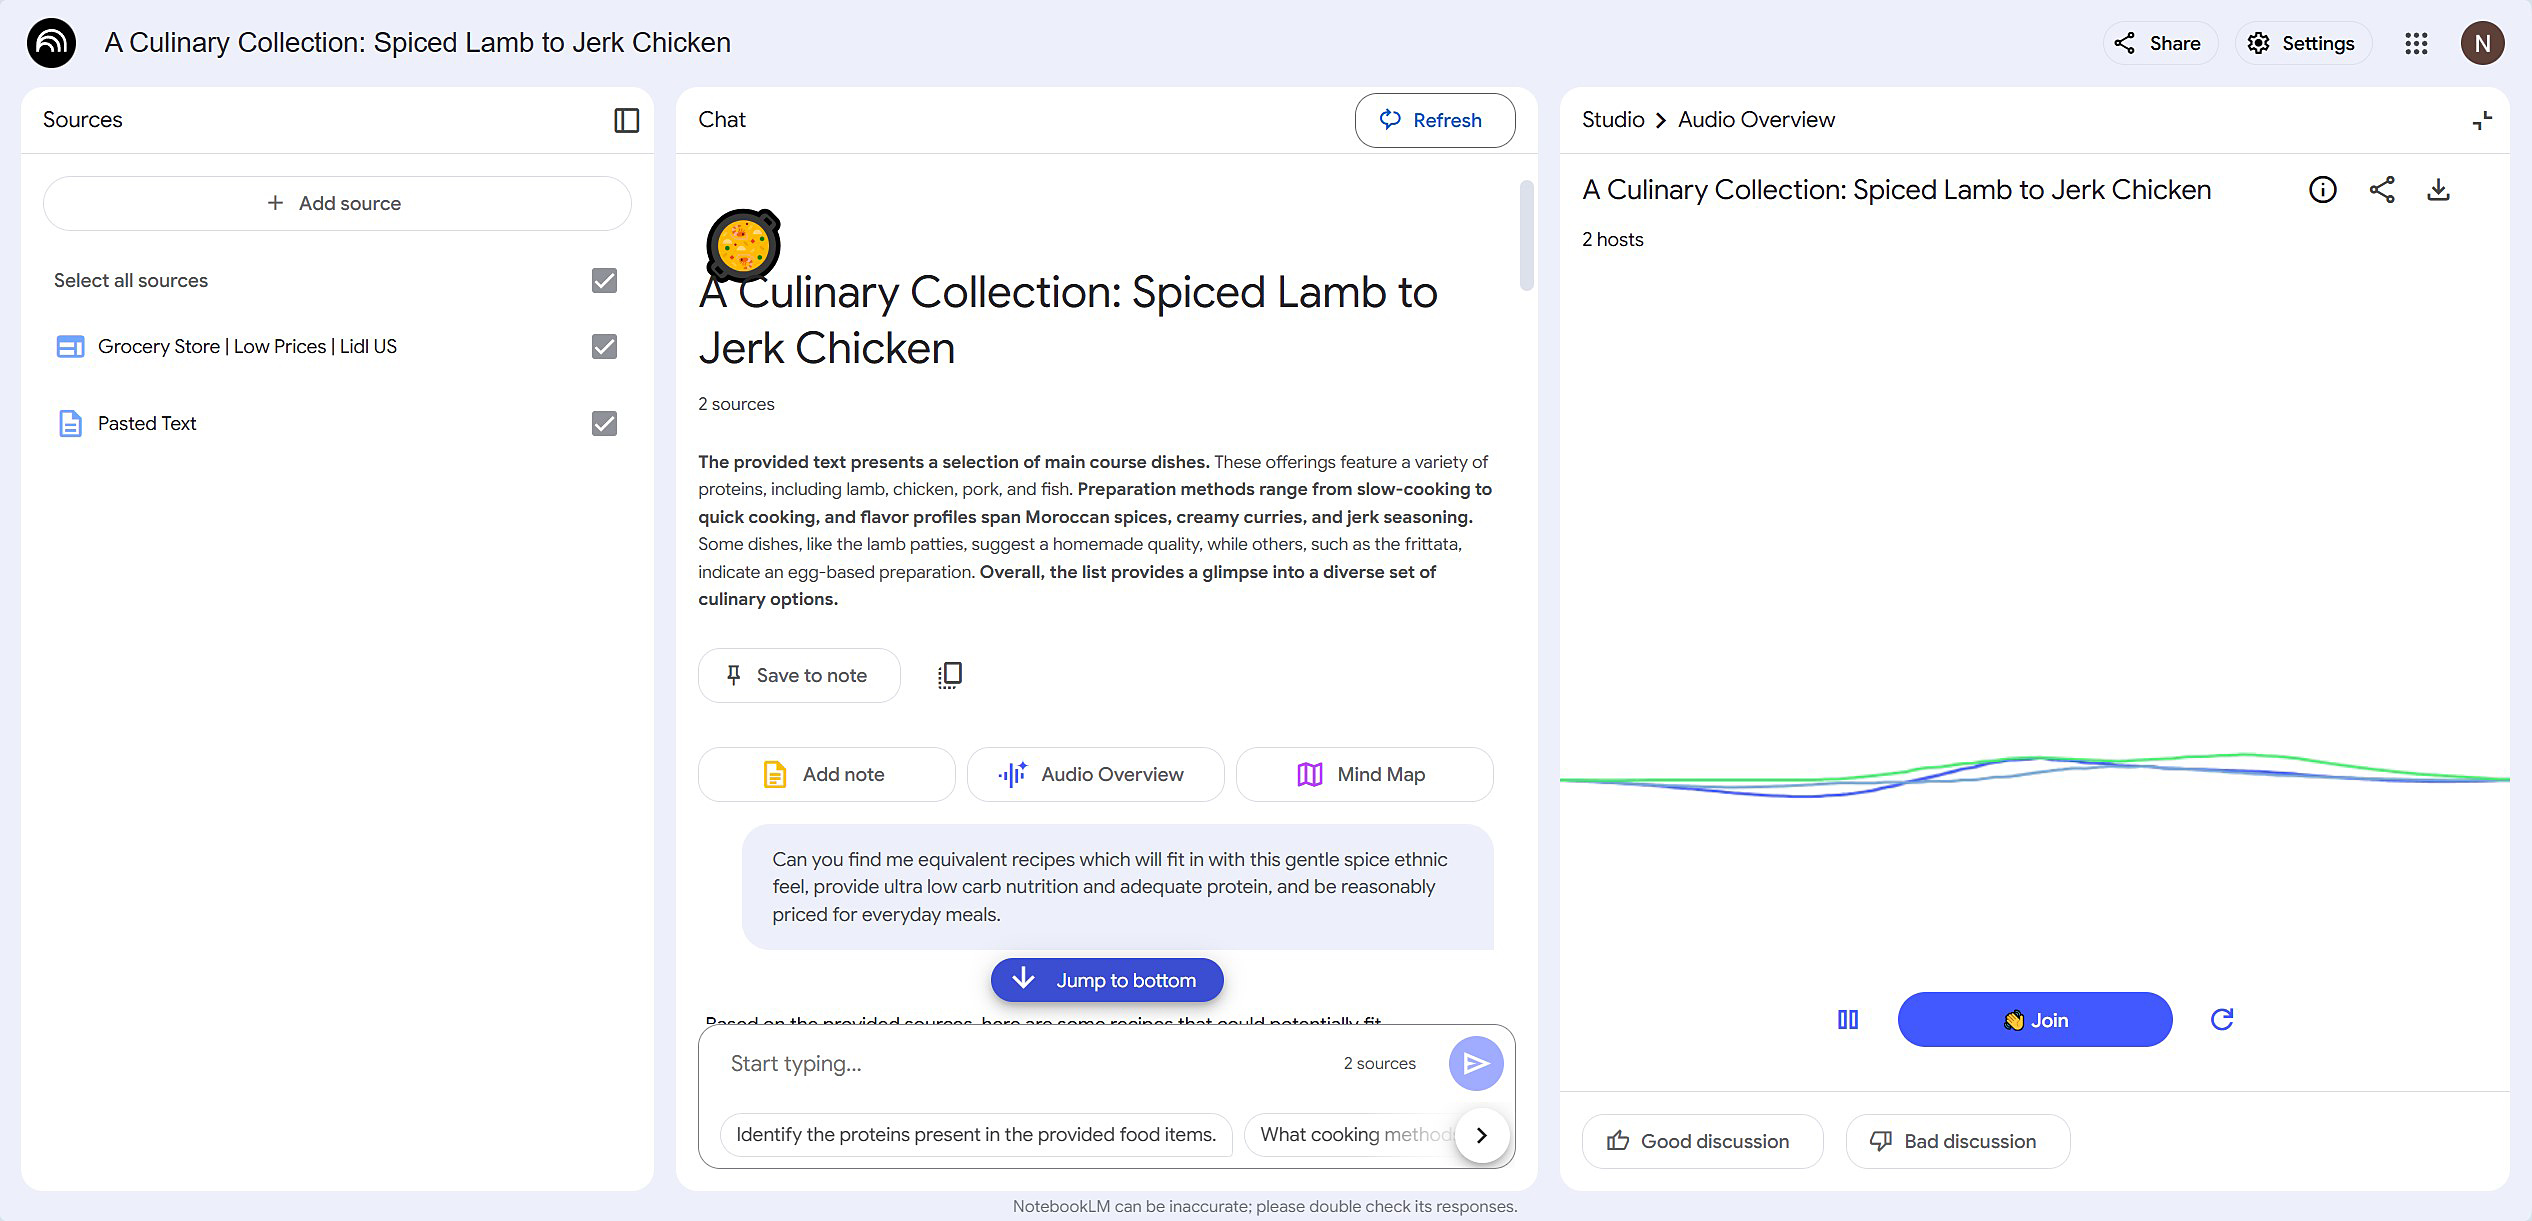Jump to bottom of chat

(x=1106, y=980)
